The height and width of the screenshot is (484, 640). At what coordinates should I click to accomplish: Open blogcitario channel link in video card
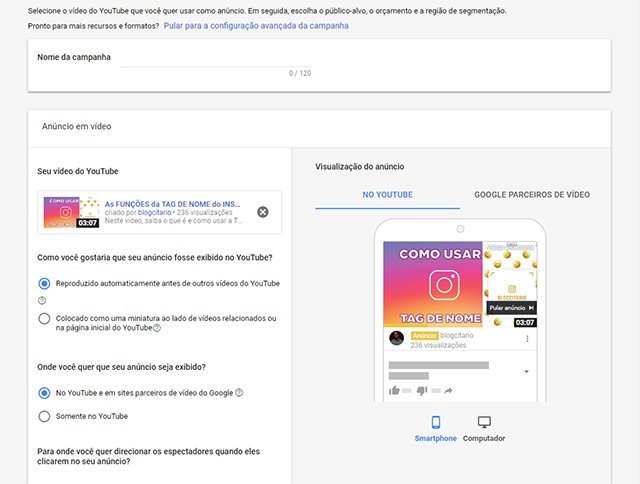(154, 212)
